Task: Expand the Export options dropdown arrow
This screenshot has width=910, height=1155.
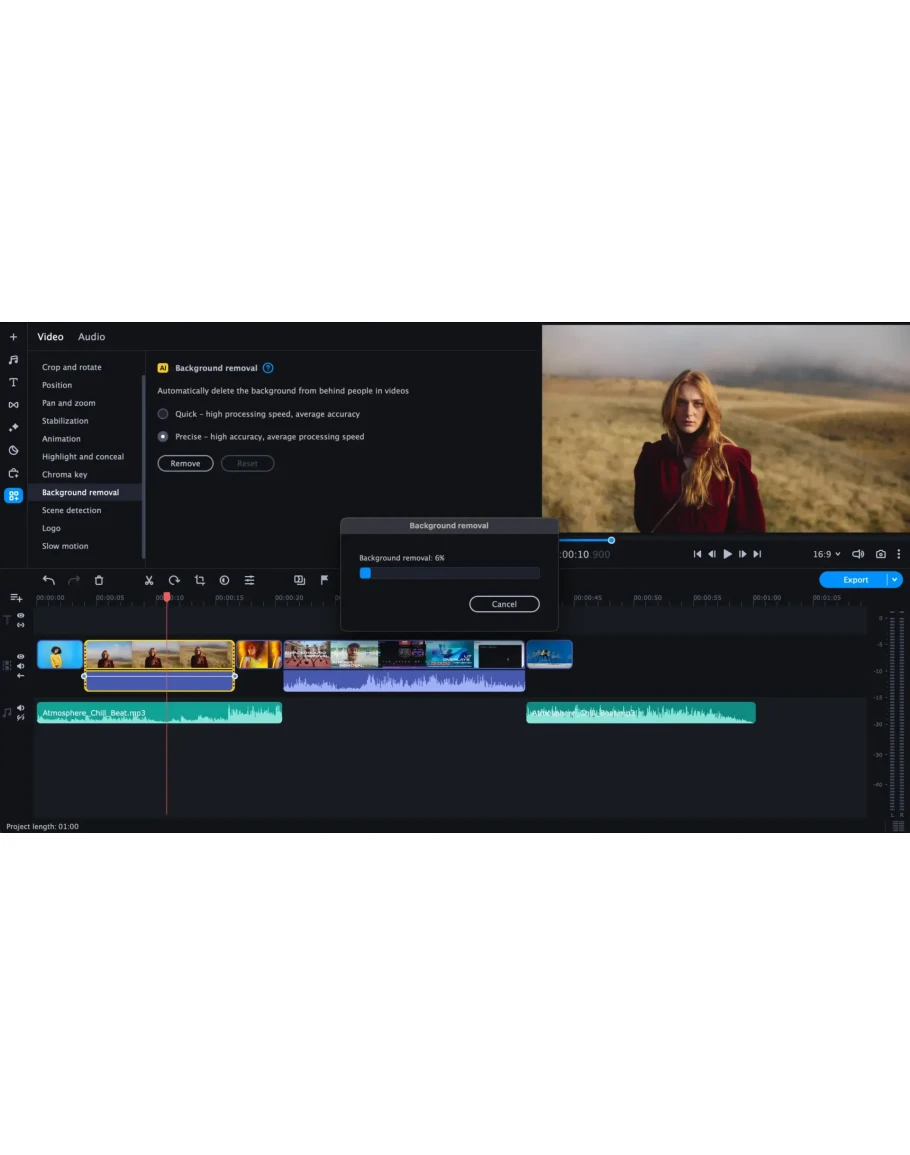Action: [x=895, y=580]
